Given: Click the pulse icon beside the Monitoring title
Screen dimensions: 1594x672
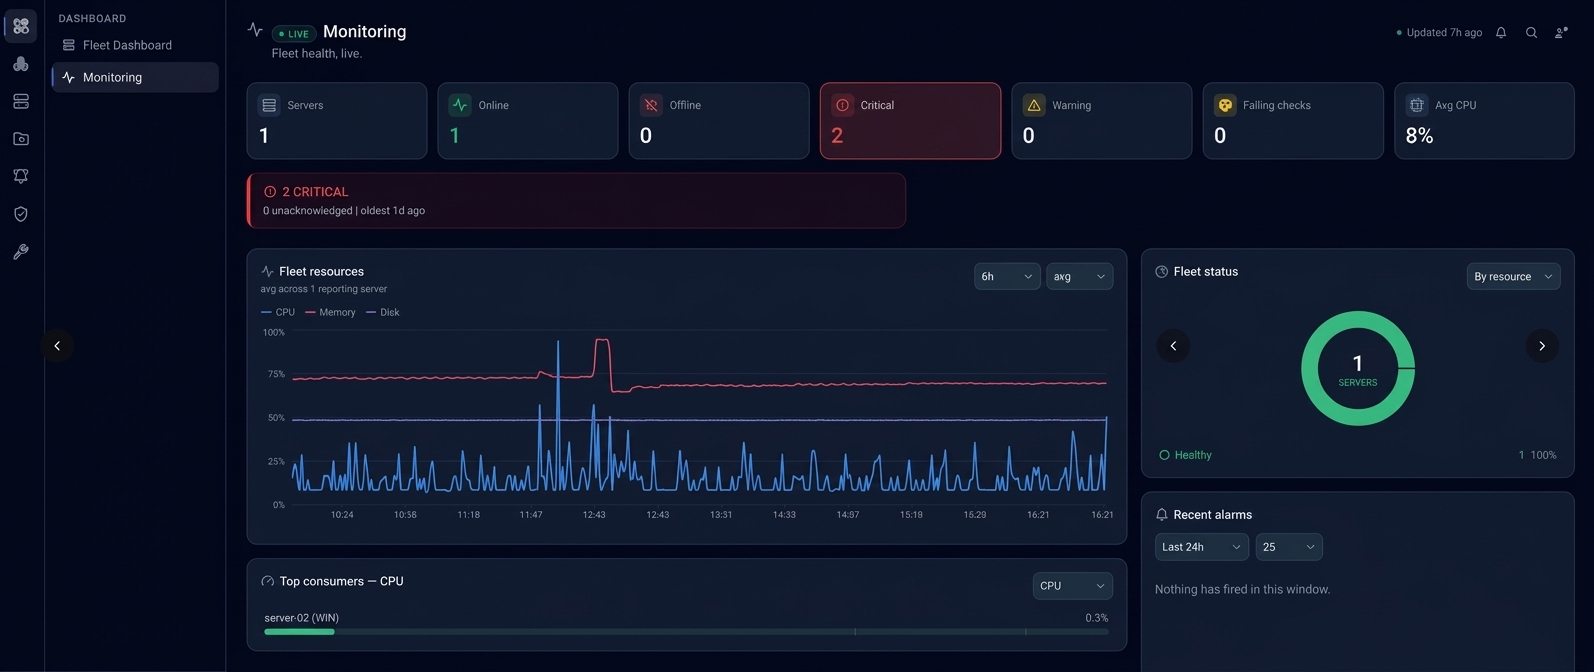Looking at the screenshot, I should coord(255,30).
